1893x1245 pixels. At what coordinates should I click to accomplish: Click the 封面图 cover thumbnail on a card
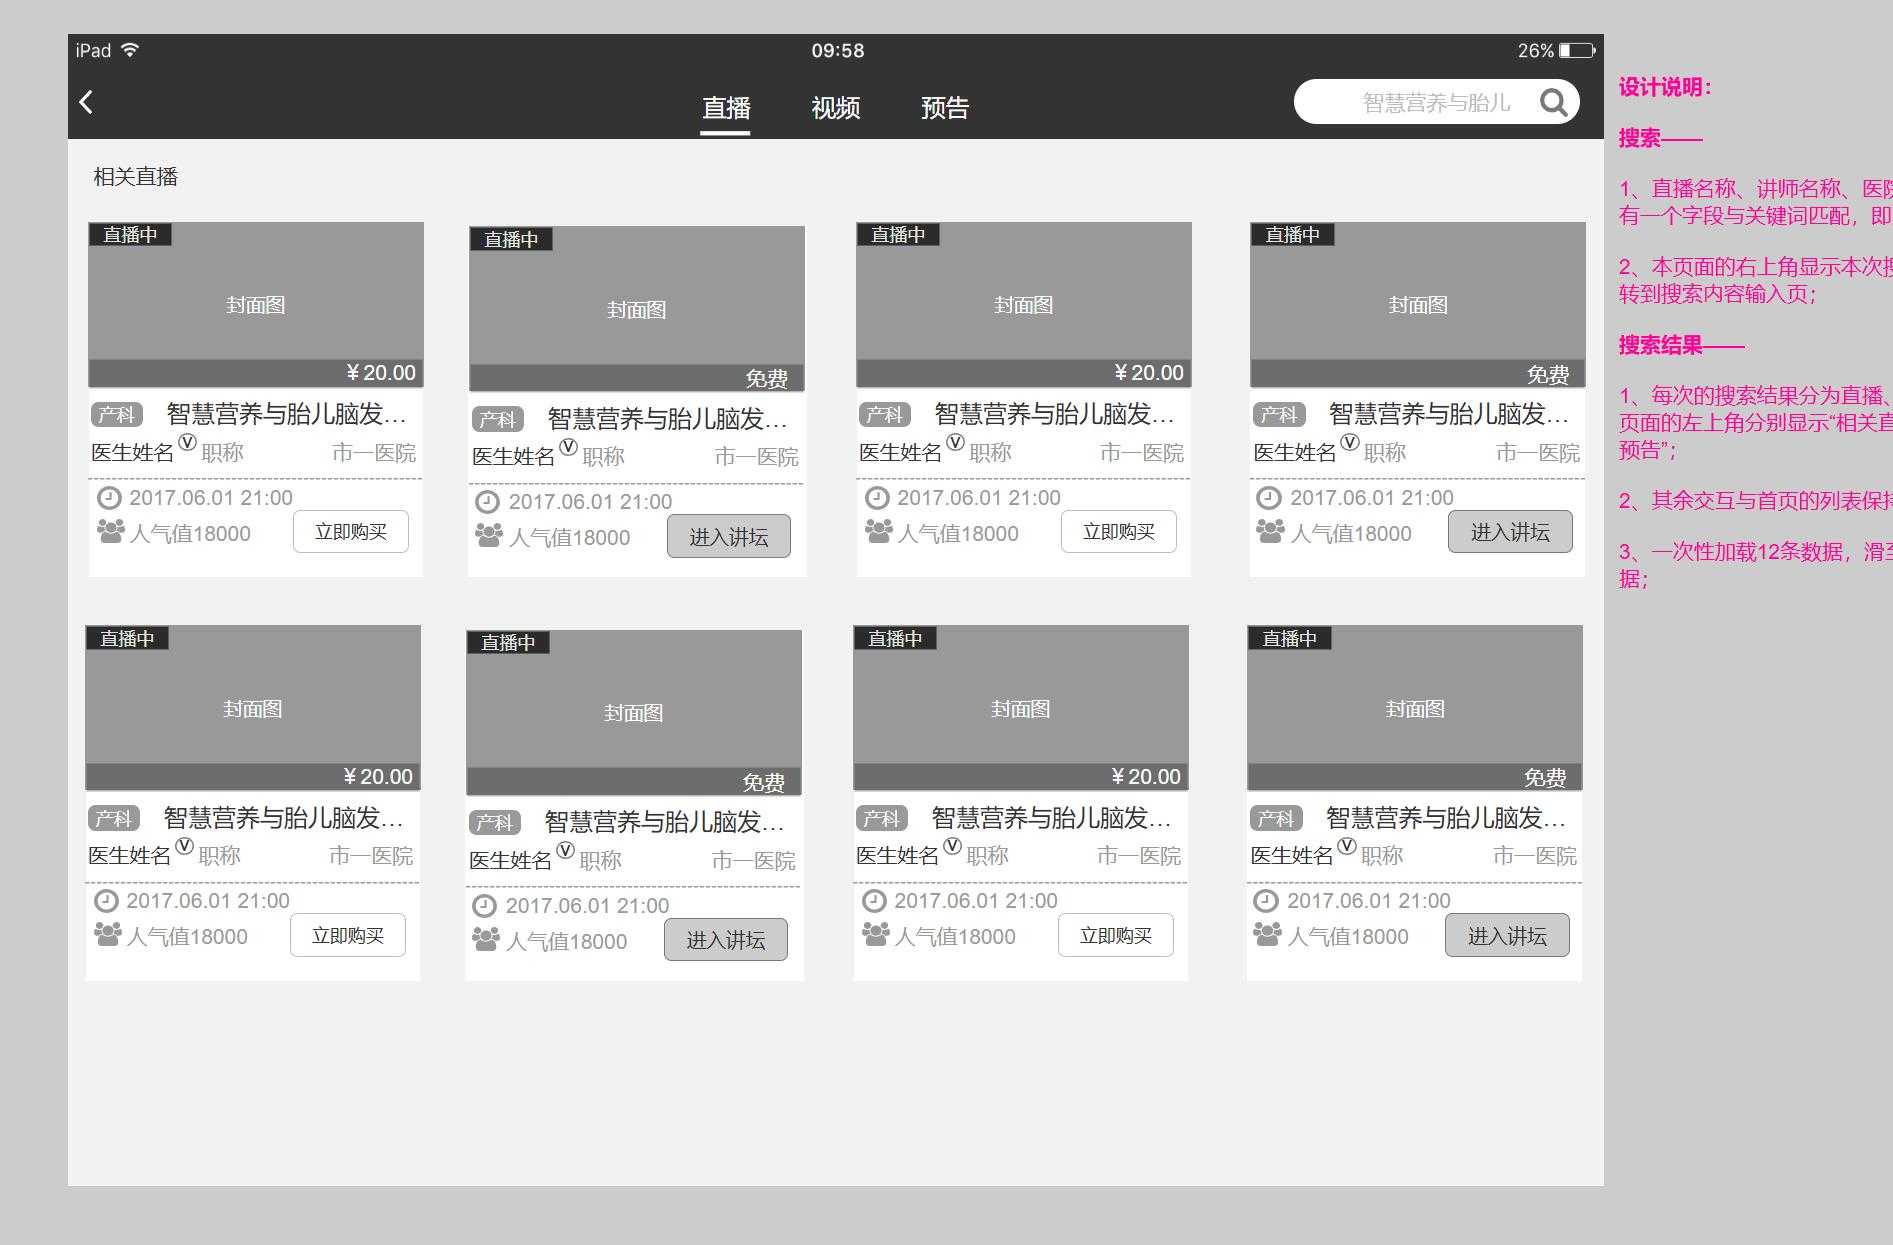[255, 304]
